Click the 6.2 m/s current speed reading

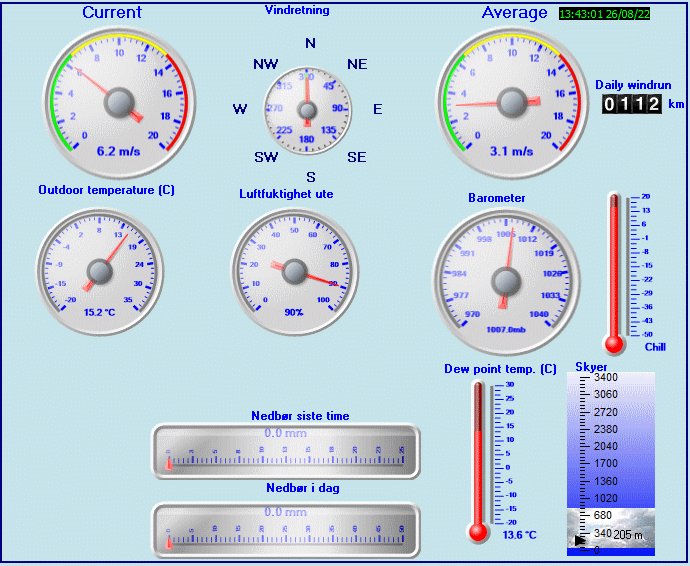click(118, 152)
